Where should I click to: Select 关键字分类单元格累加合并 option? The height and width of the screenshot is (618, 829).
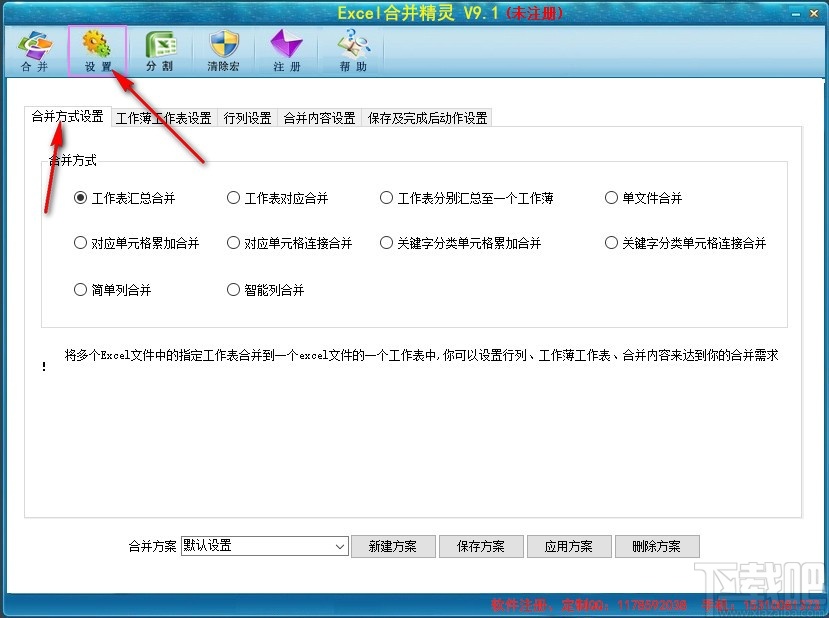[x=460, y=243]
